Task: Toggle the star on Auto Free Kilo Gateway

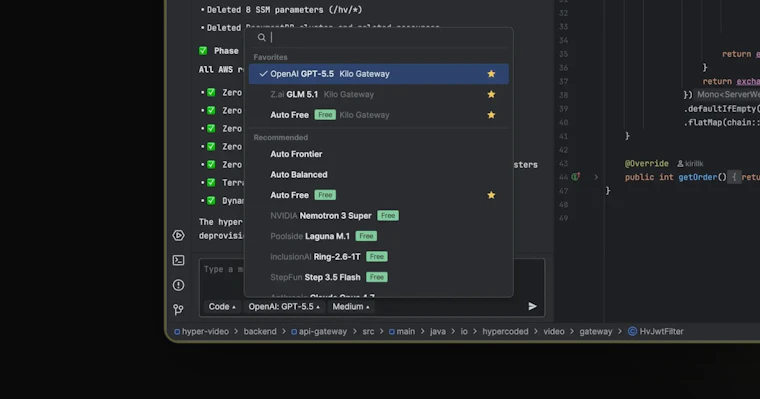Action: pyautogui.click(x=491, y=115)
